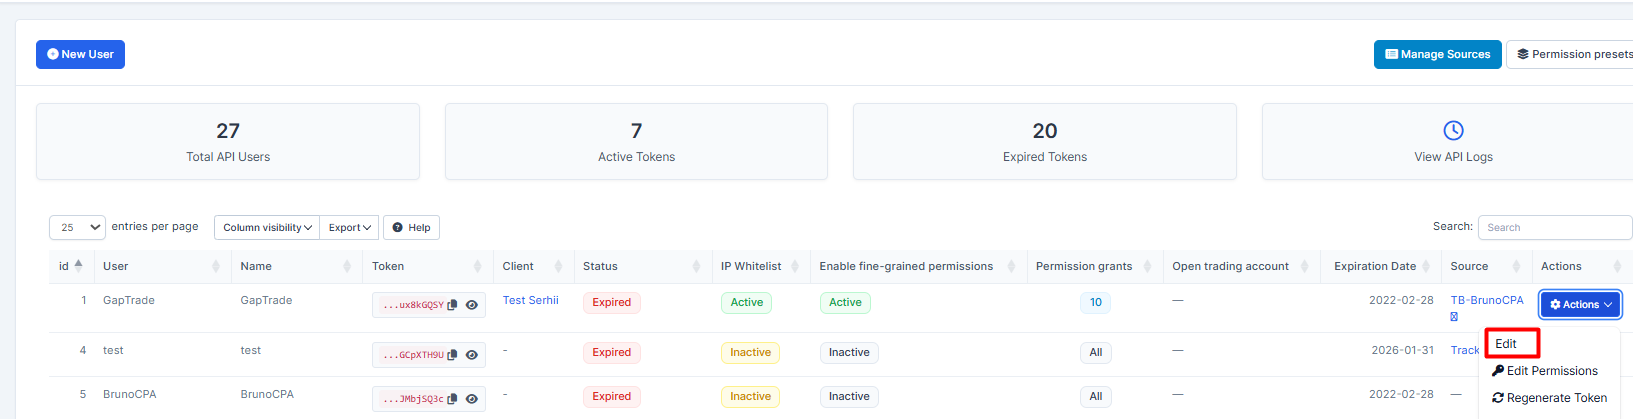
Task: Click the New User button
Action: [80, 54]
